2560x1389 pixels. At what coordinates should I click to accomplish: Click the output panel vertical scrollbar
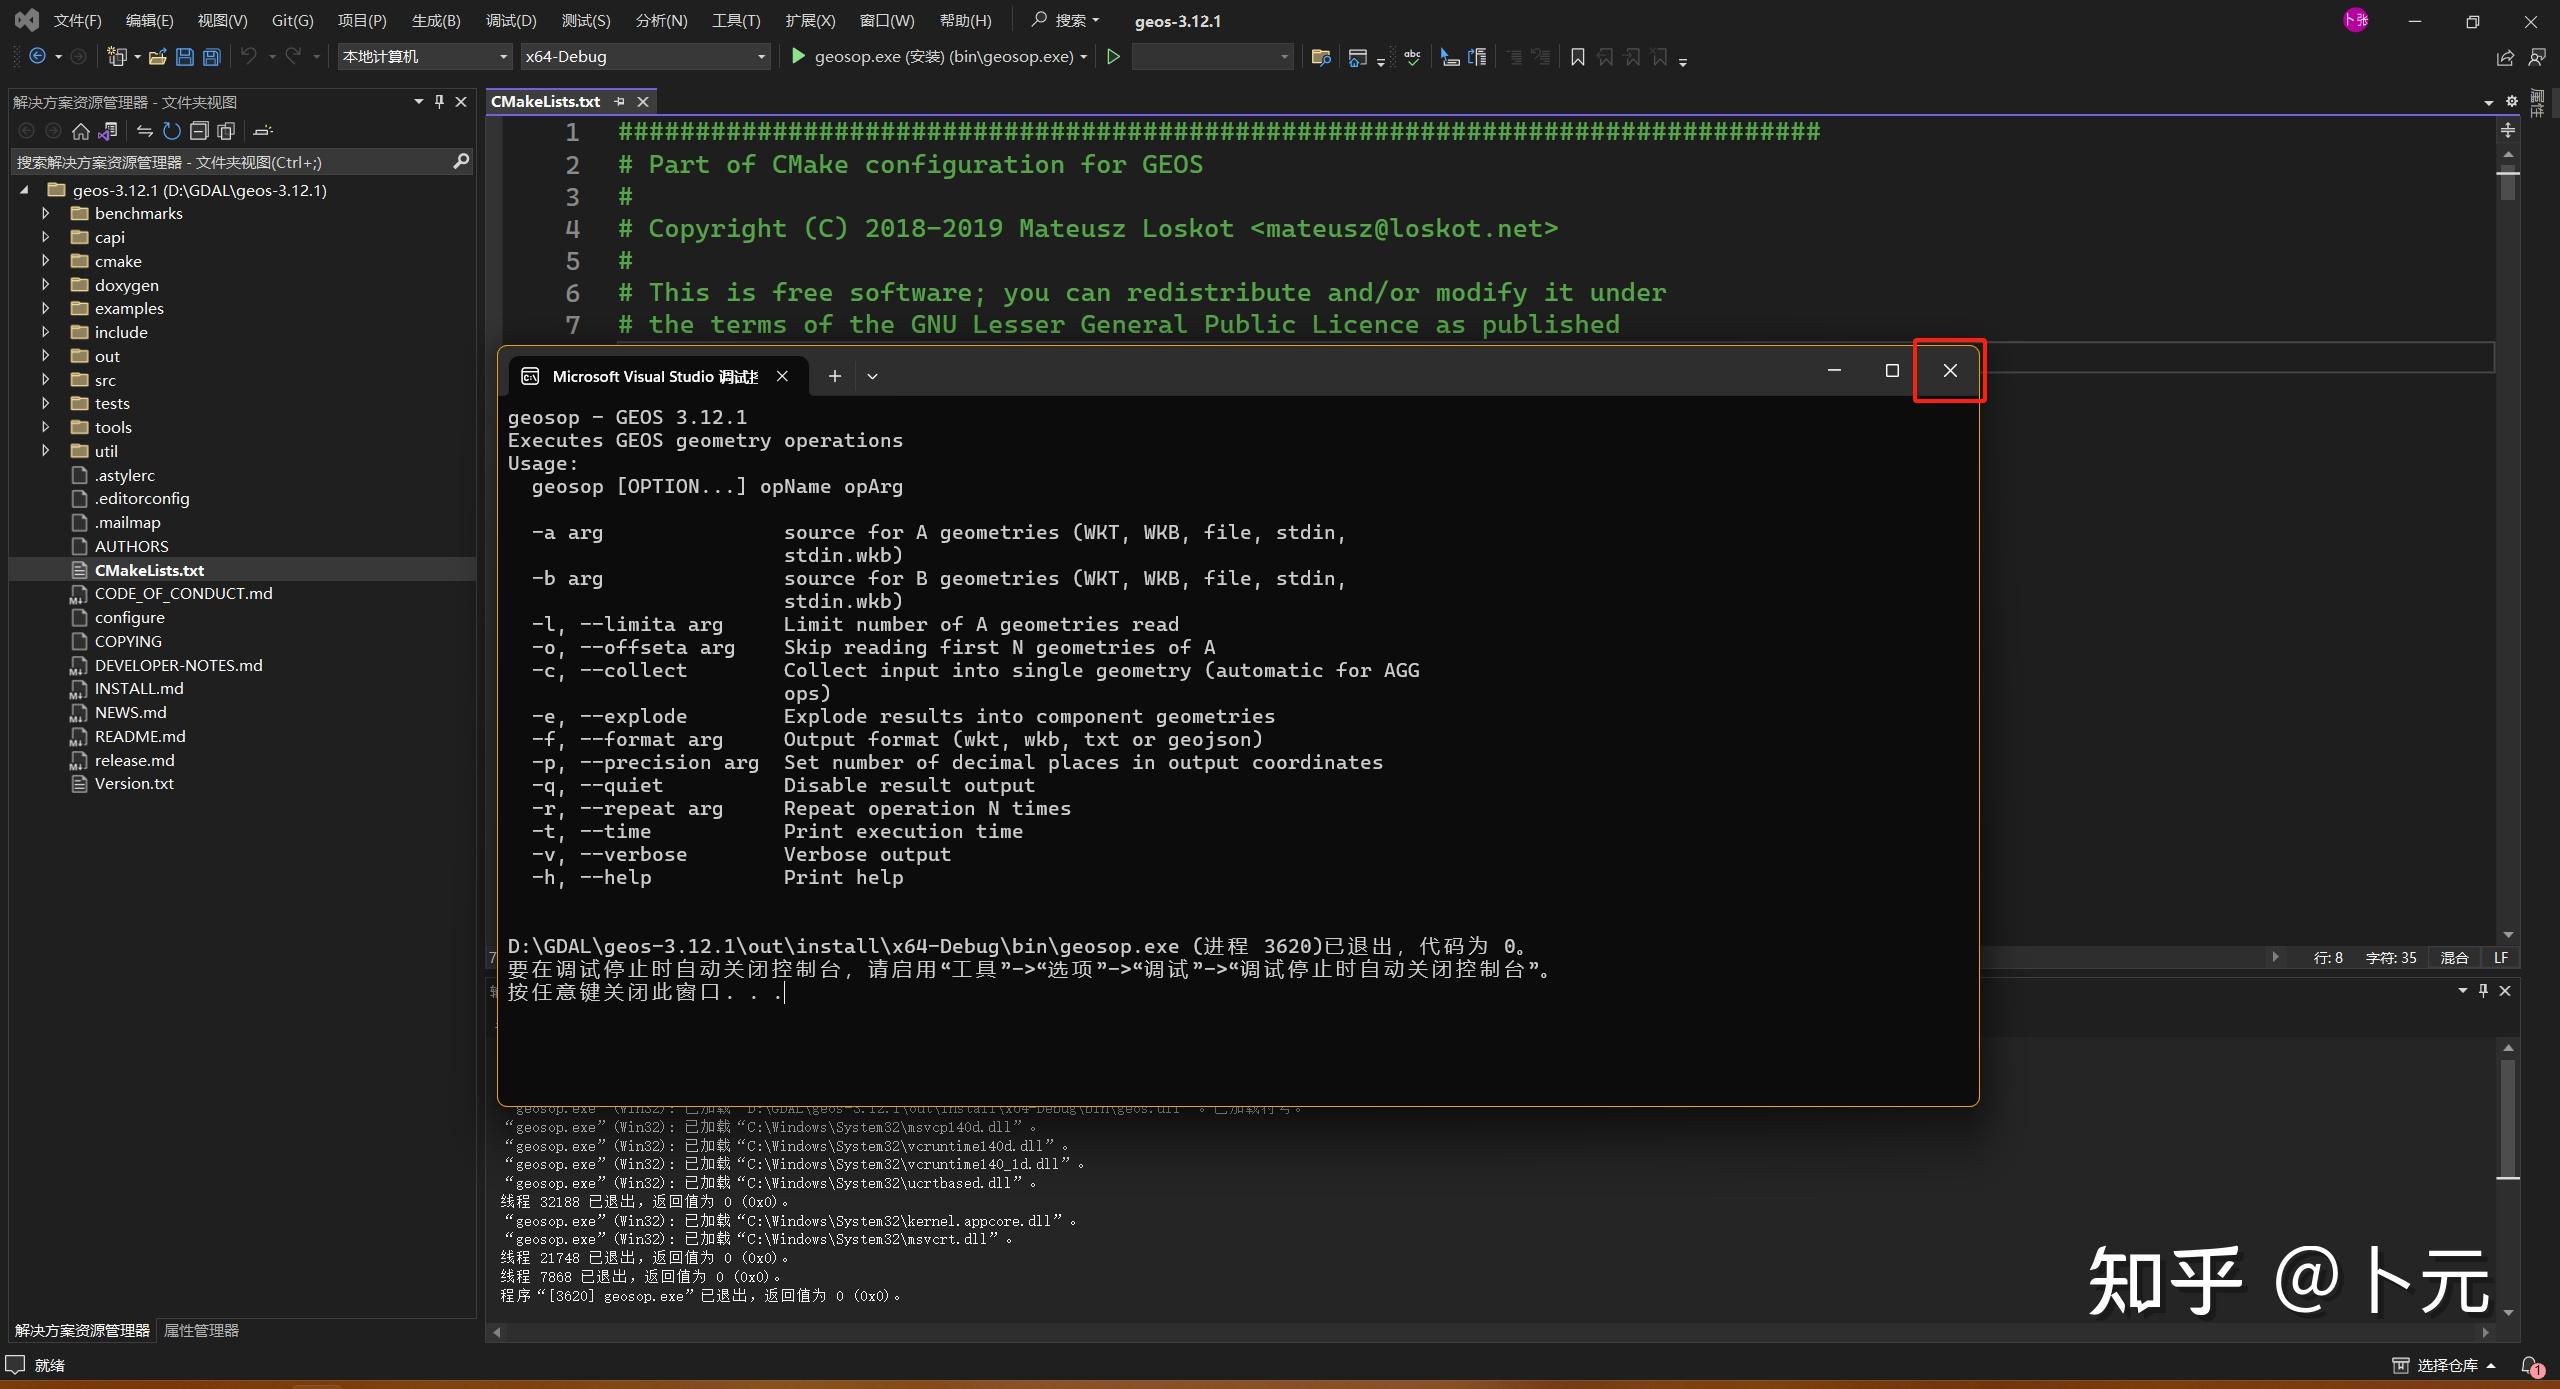click(2507, 1120)
